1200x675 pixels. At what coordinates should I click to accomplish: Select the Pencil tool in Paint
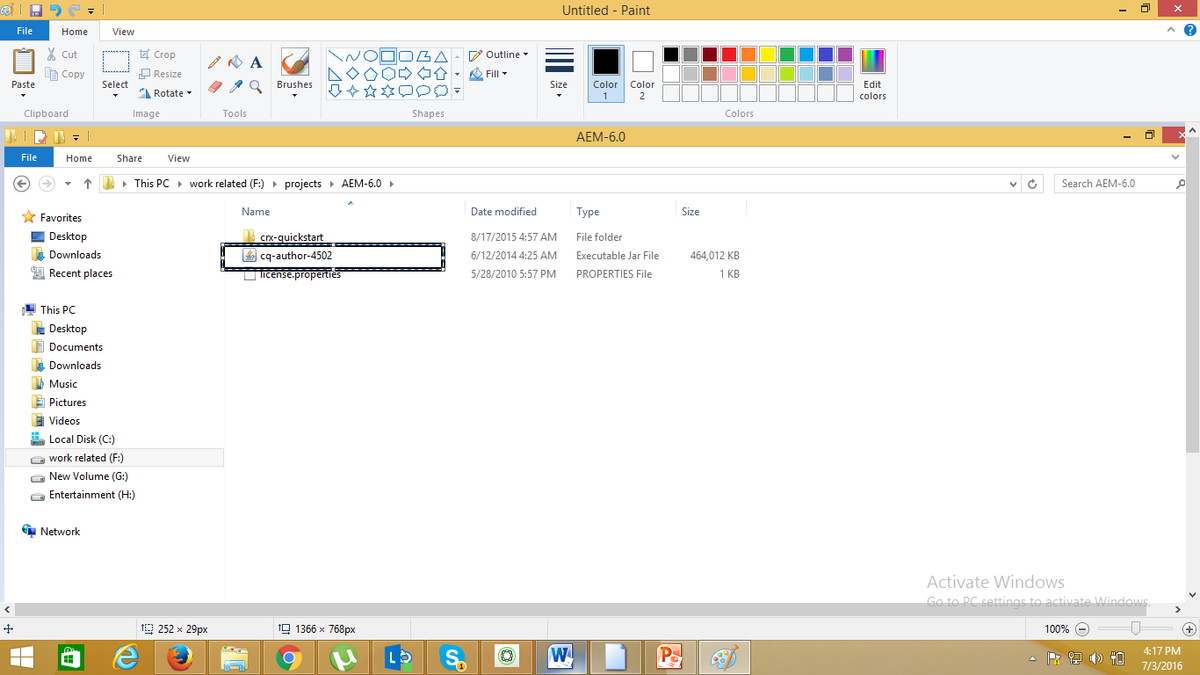(214, 62)
